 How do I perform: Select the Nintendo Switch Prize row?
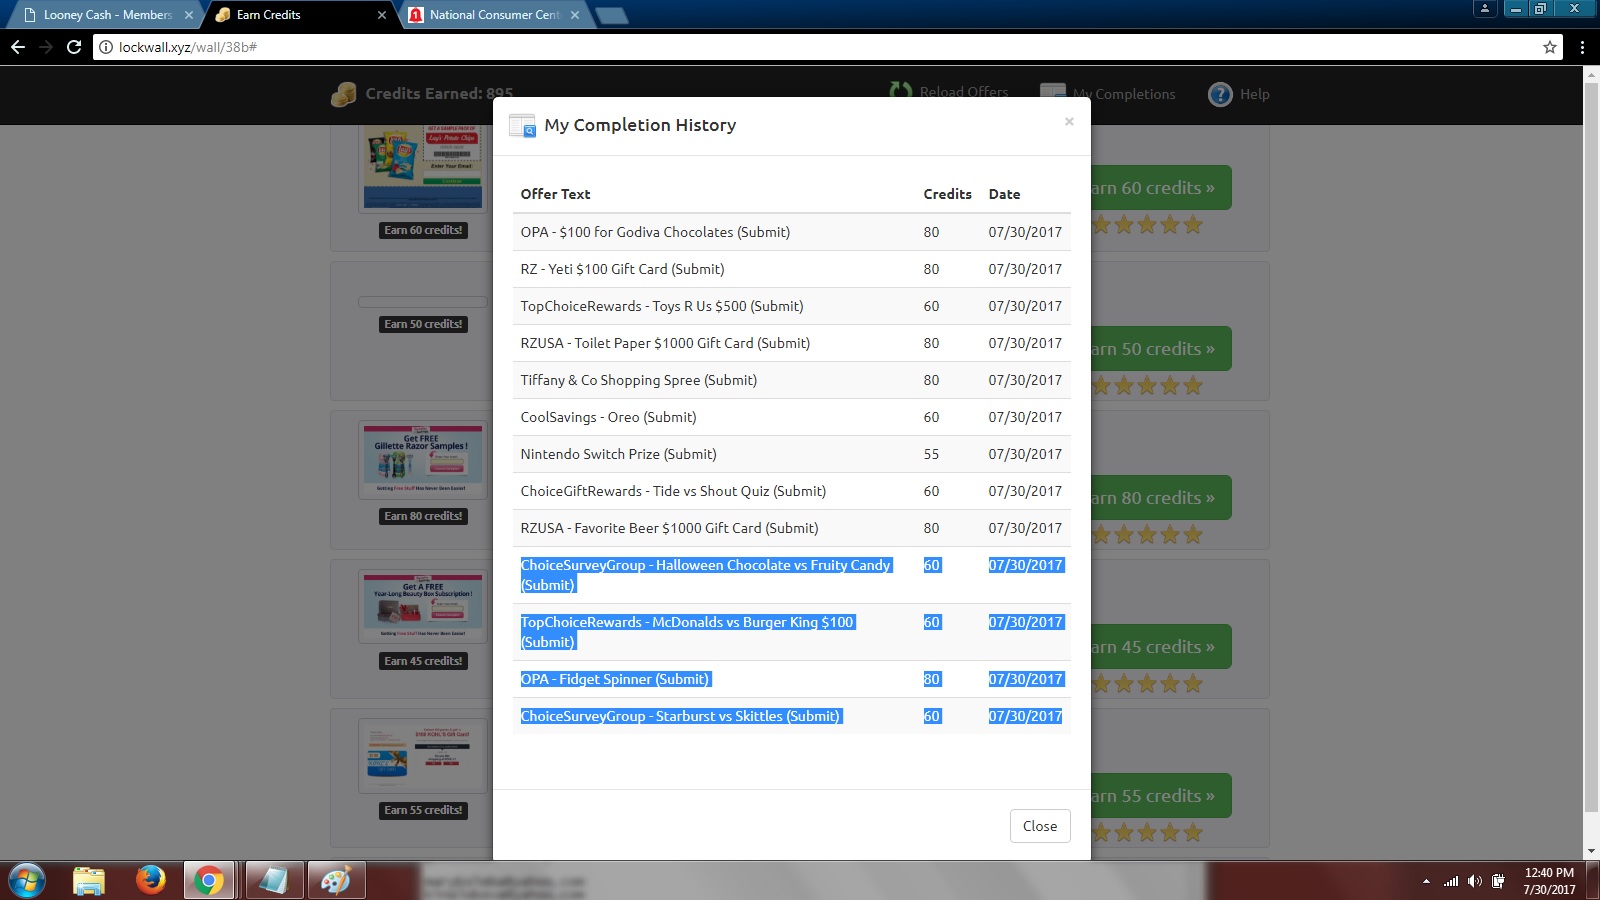click(792, 454)
